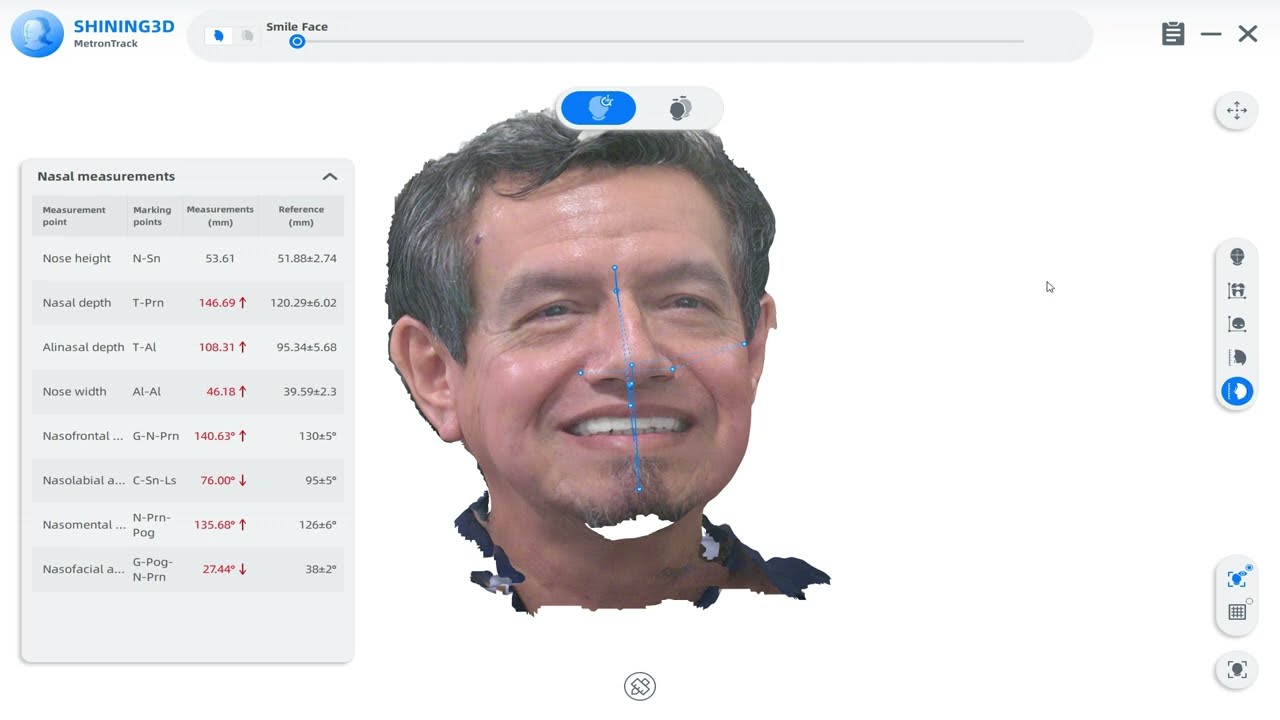Select the Nasofrontal angle row label
This screenshot has height=720, width=1280.
point(83,436)
